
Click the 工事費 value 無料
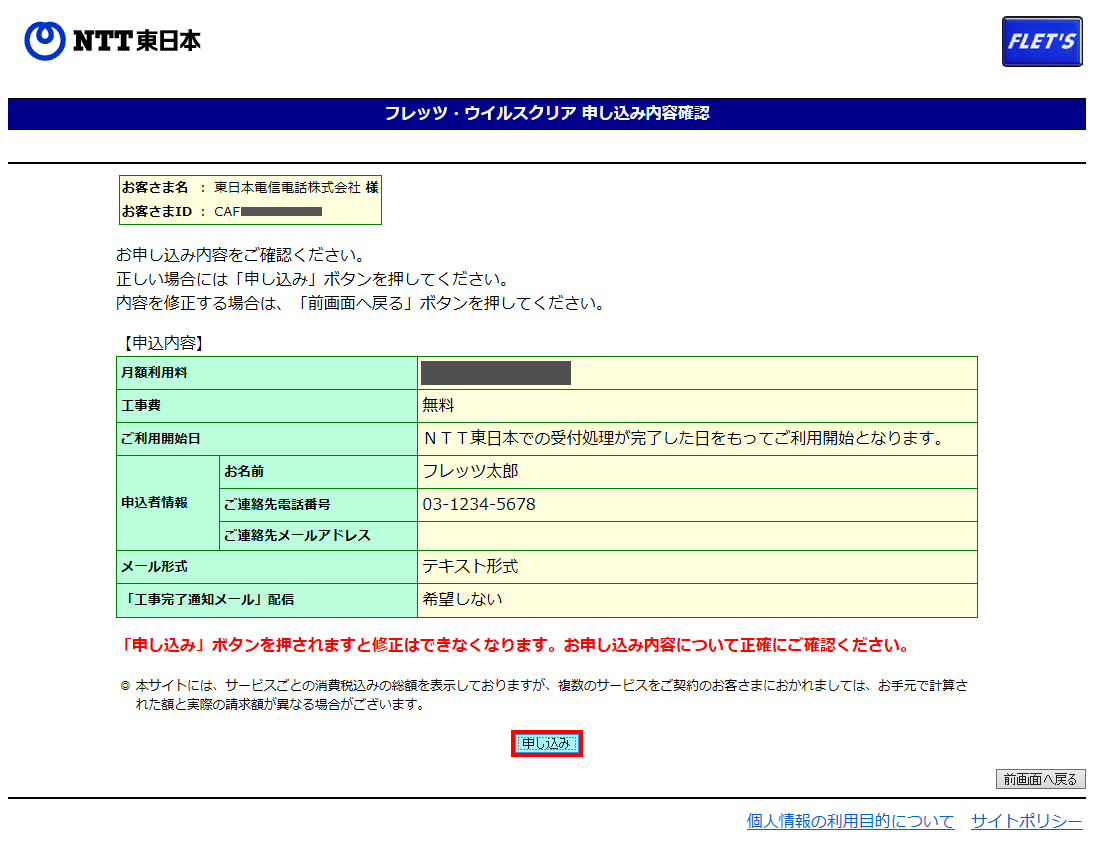pyautogui.click(x=438, y=406)
